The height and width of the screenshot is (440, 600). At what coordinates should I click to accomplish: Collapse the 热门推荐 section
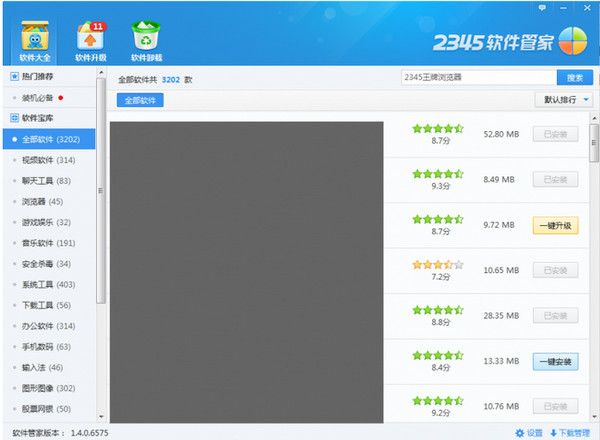[14, 76]
